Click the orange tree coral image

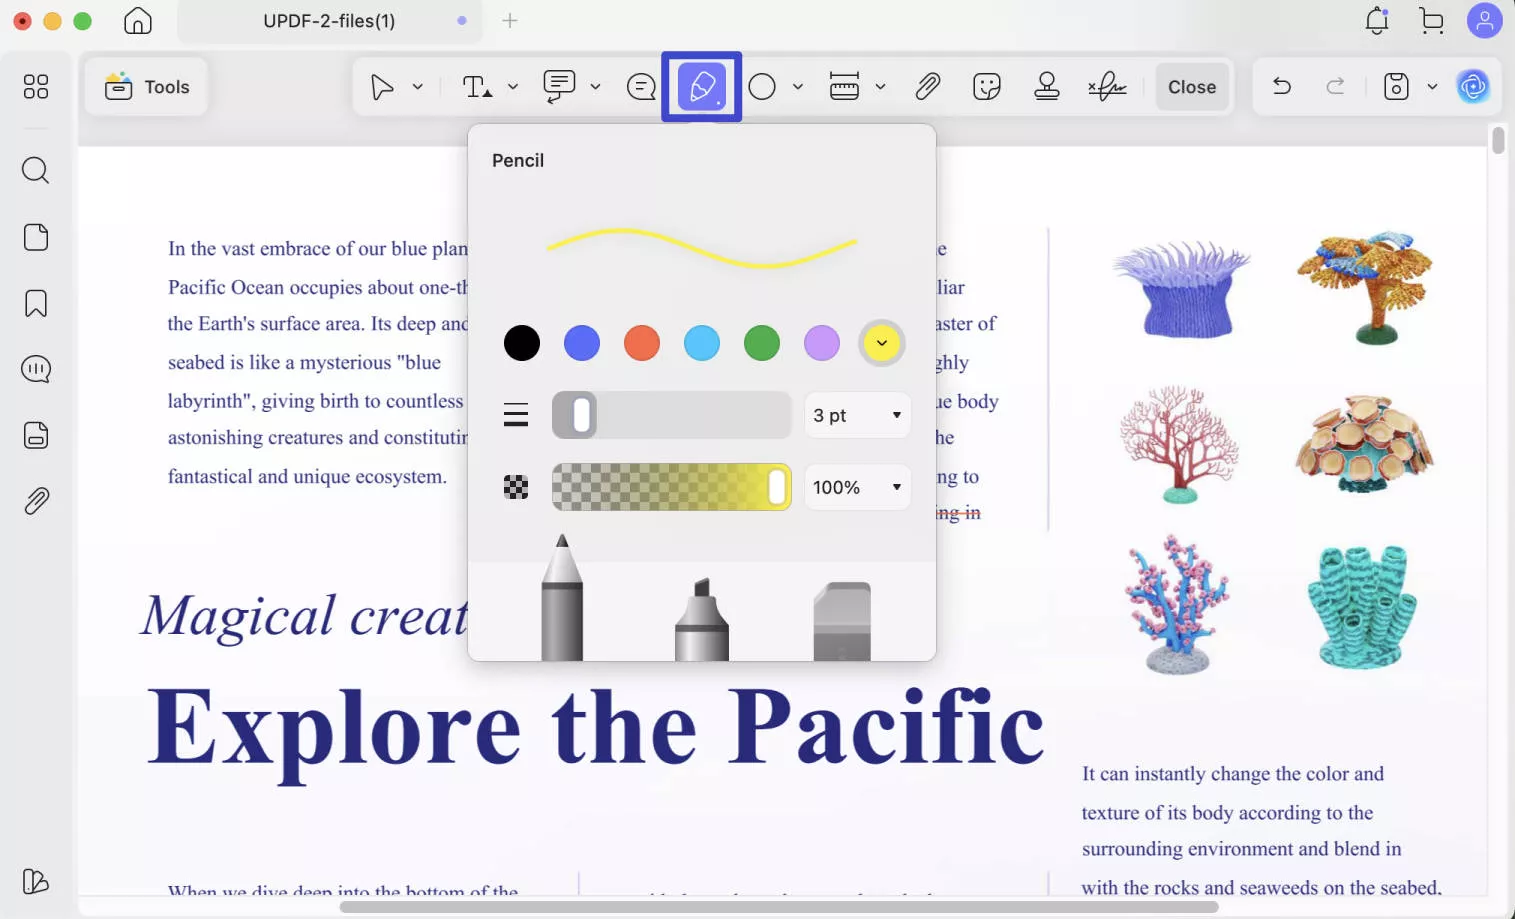point(1366,288)
